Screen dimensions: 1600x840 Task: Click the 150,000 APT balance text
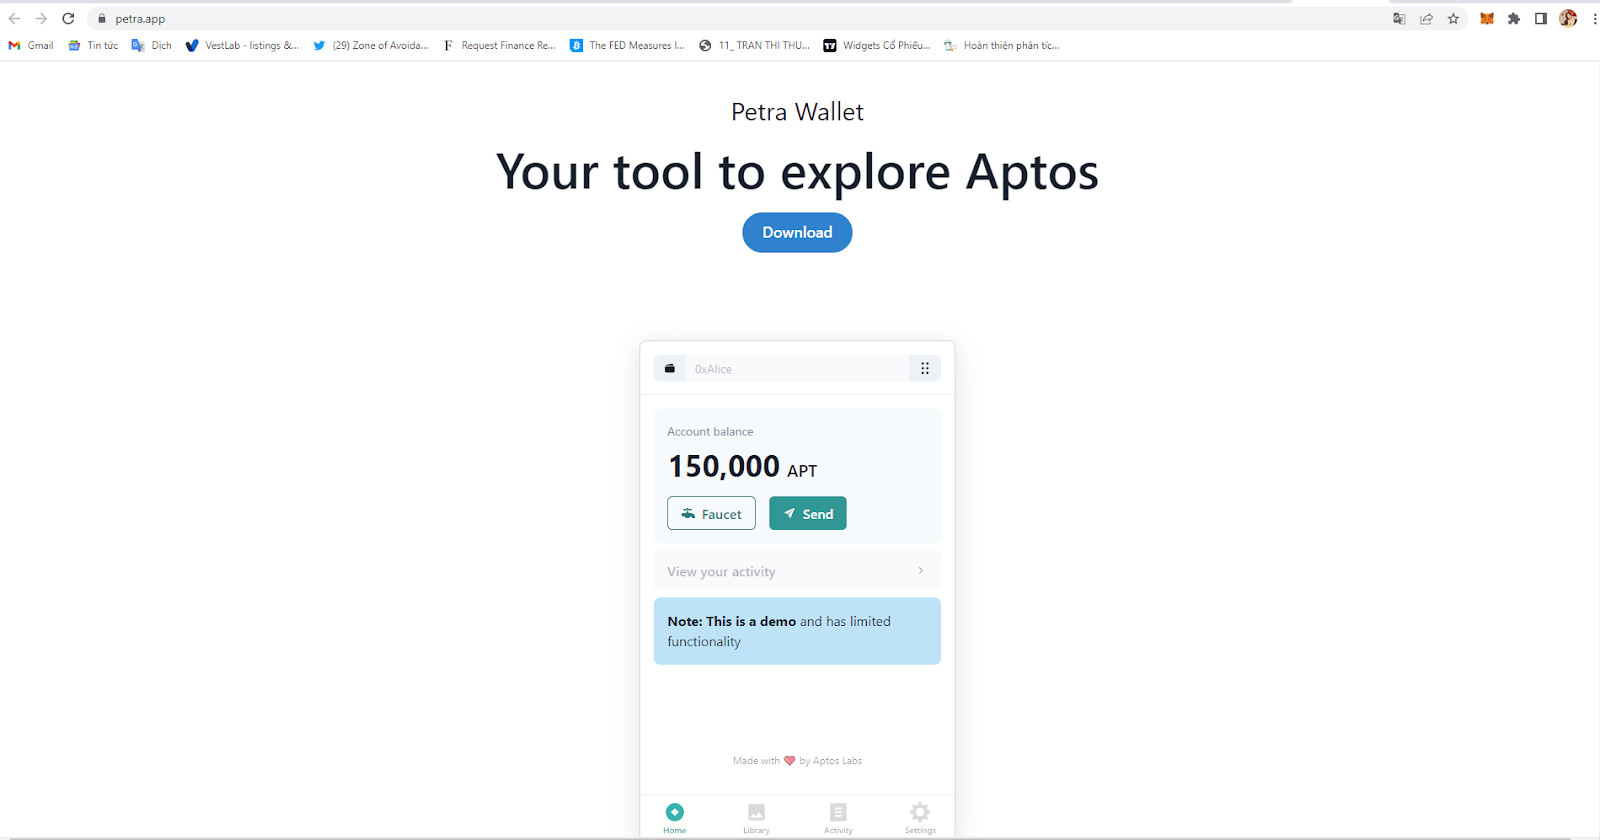(x=743, y=467)
